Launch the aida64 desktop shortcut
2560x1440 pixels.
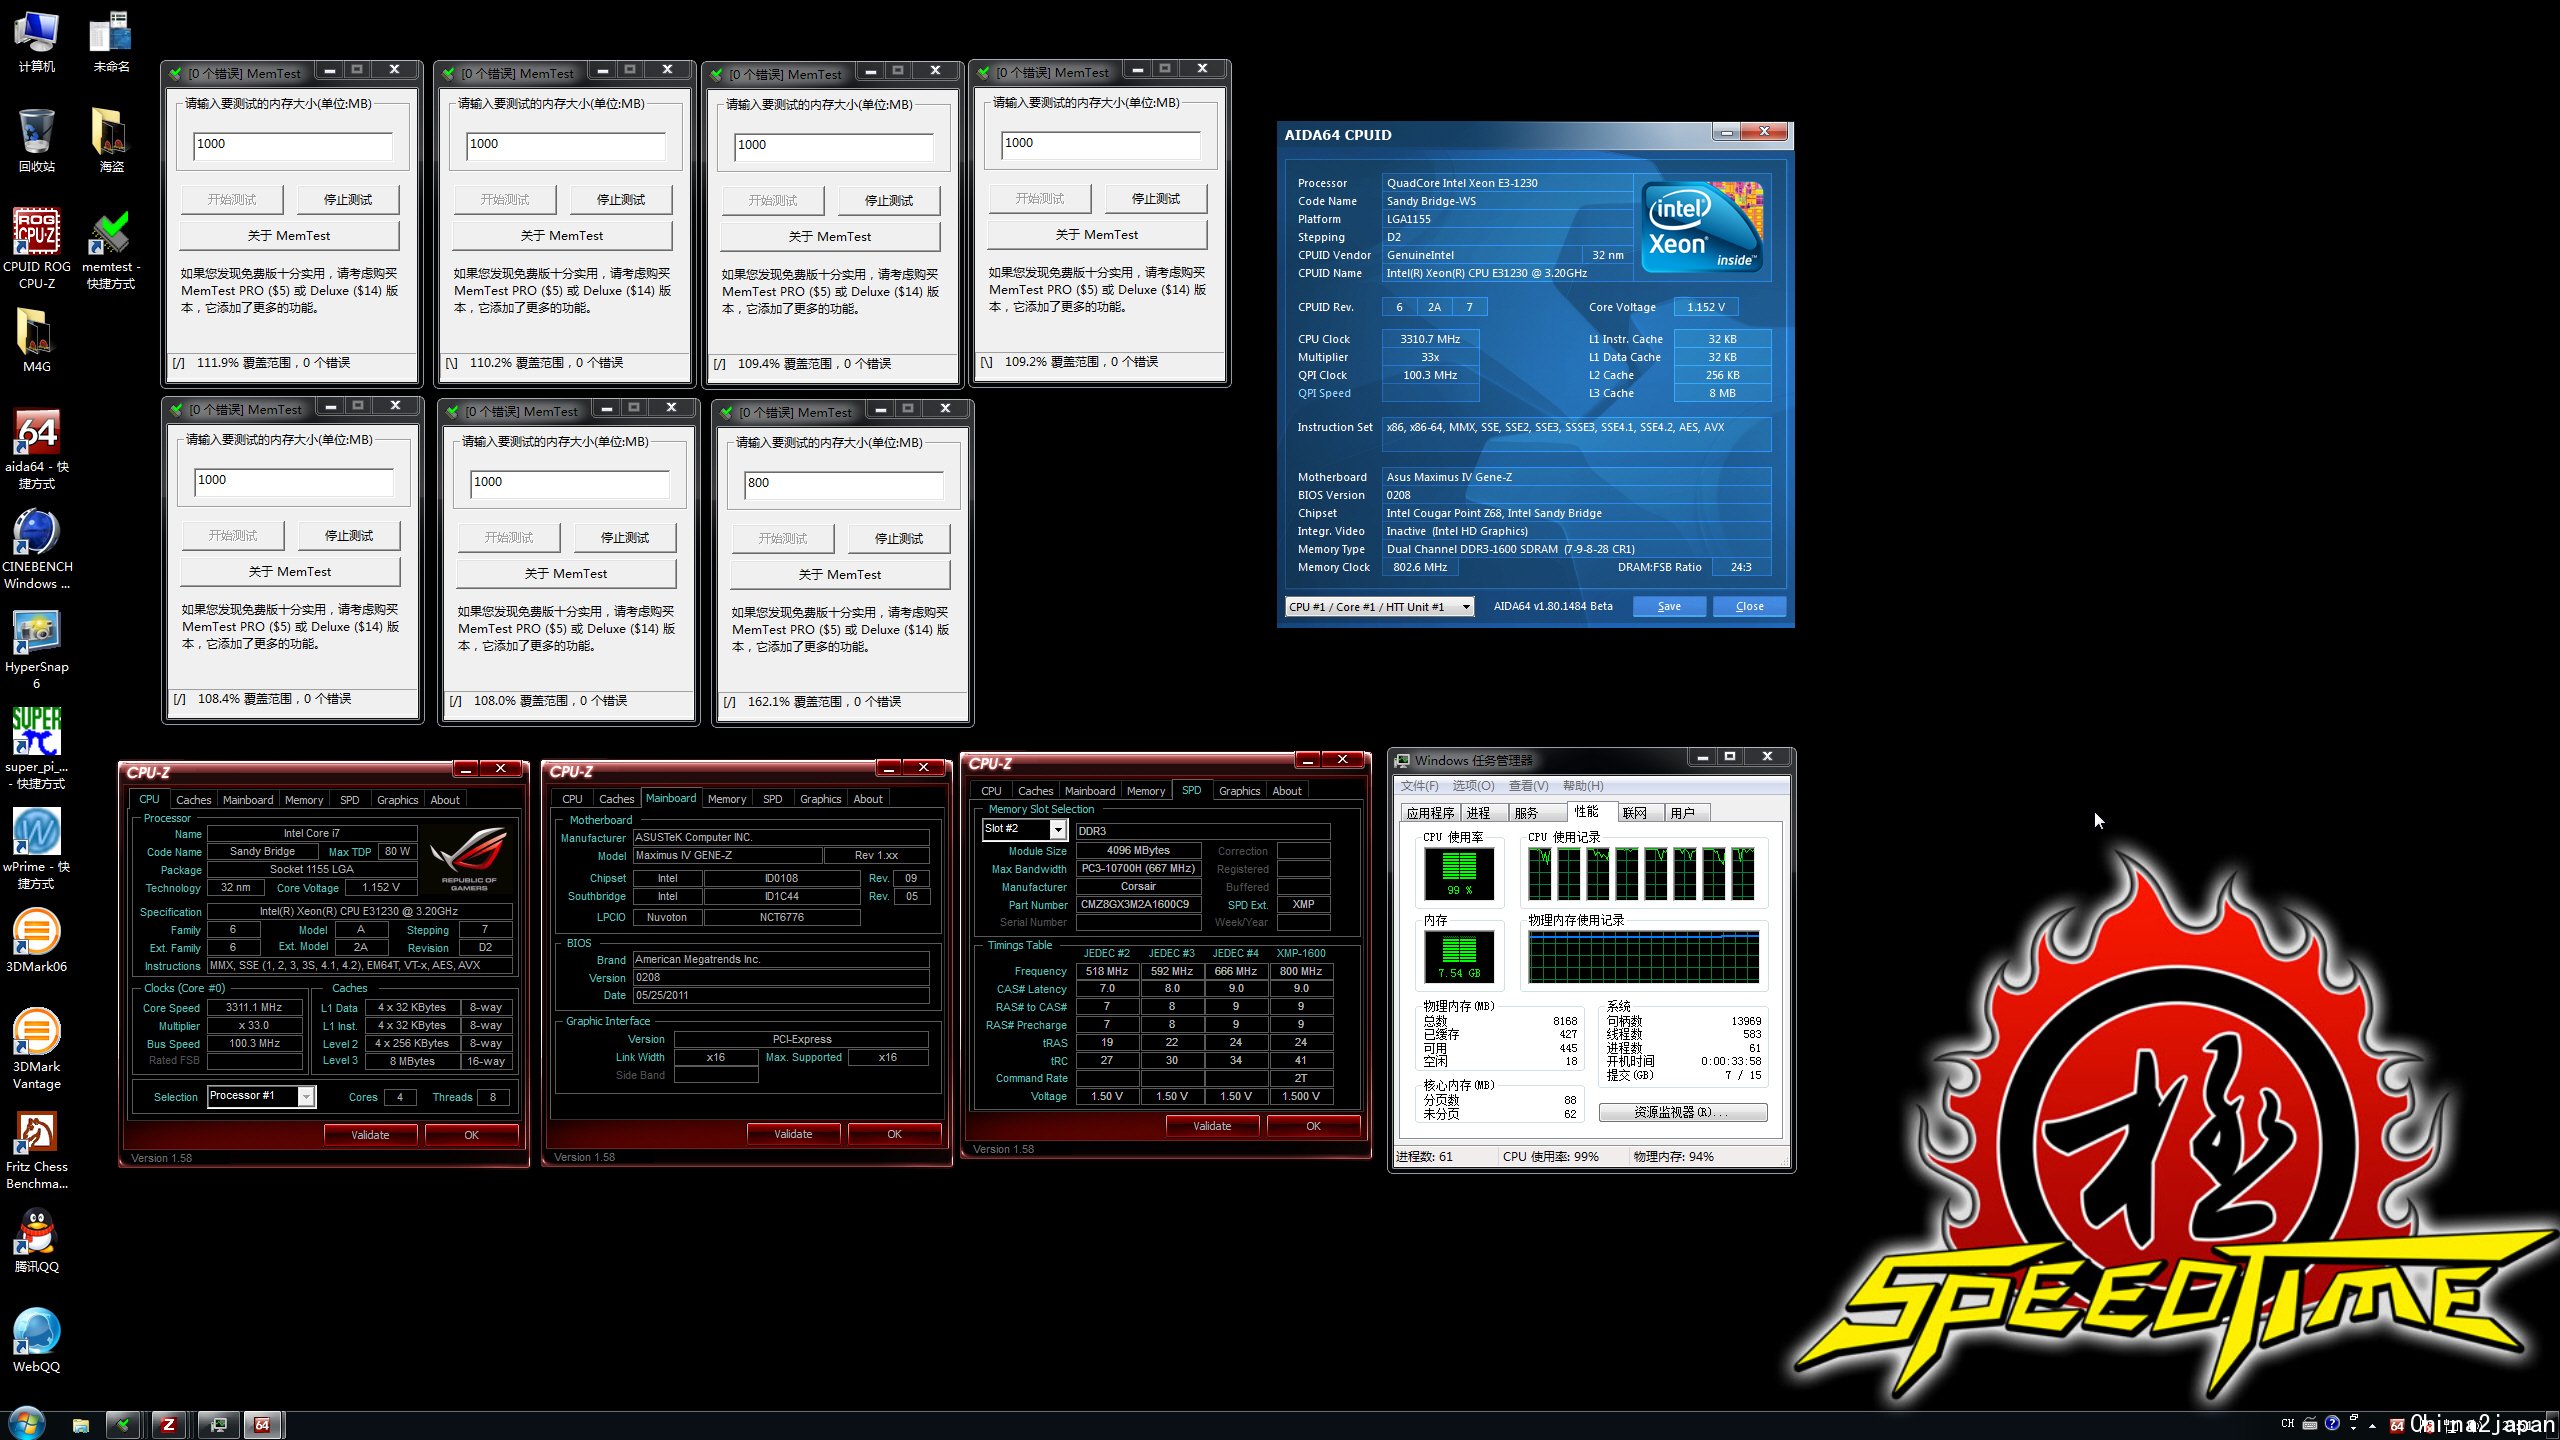point(37,448)
